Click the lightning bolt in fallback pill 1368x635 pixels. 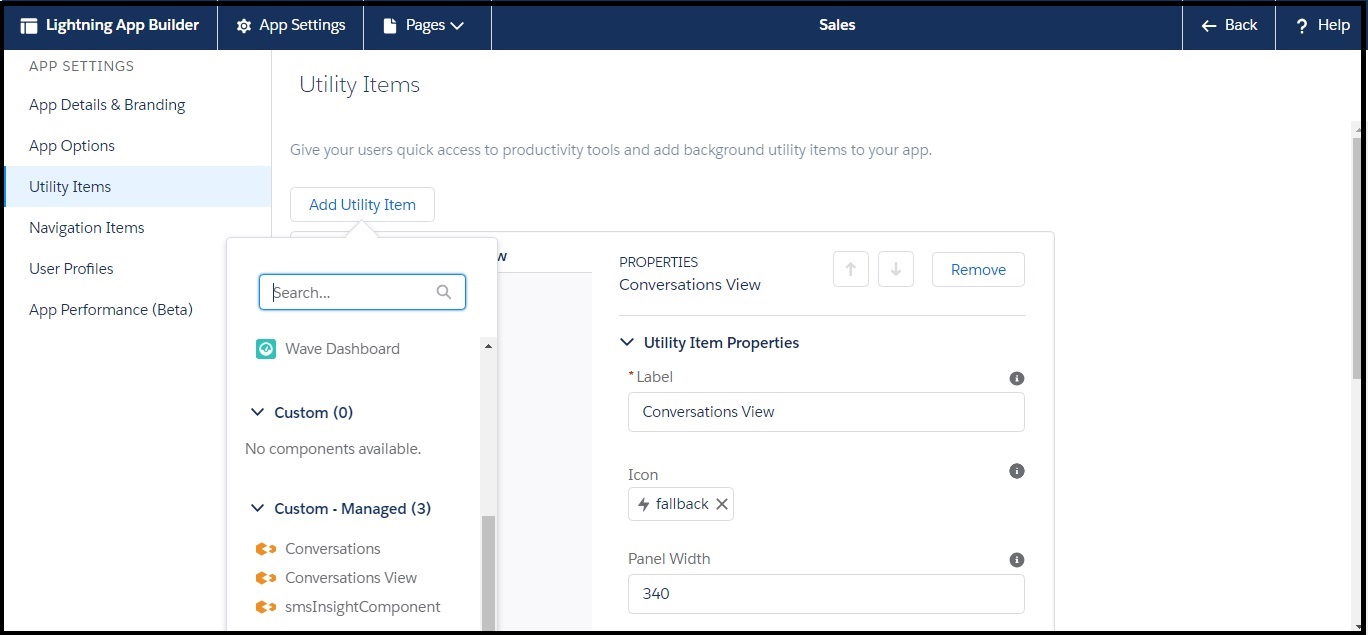click(x=644, y=504)
